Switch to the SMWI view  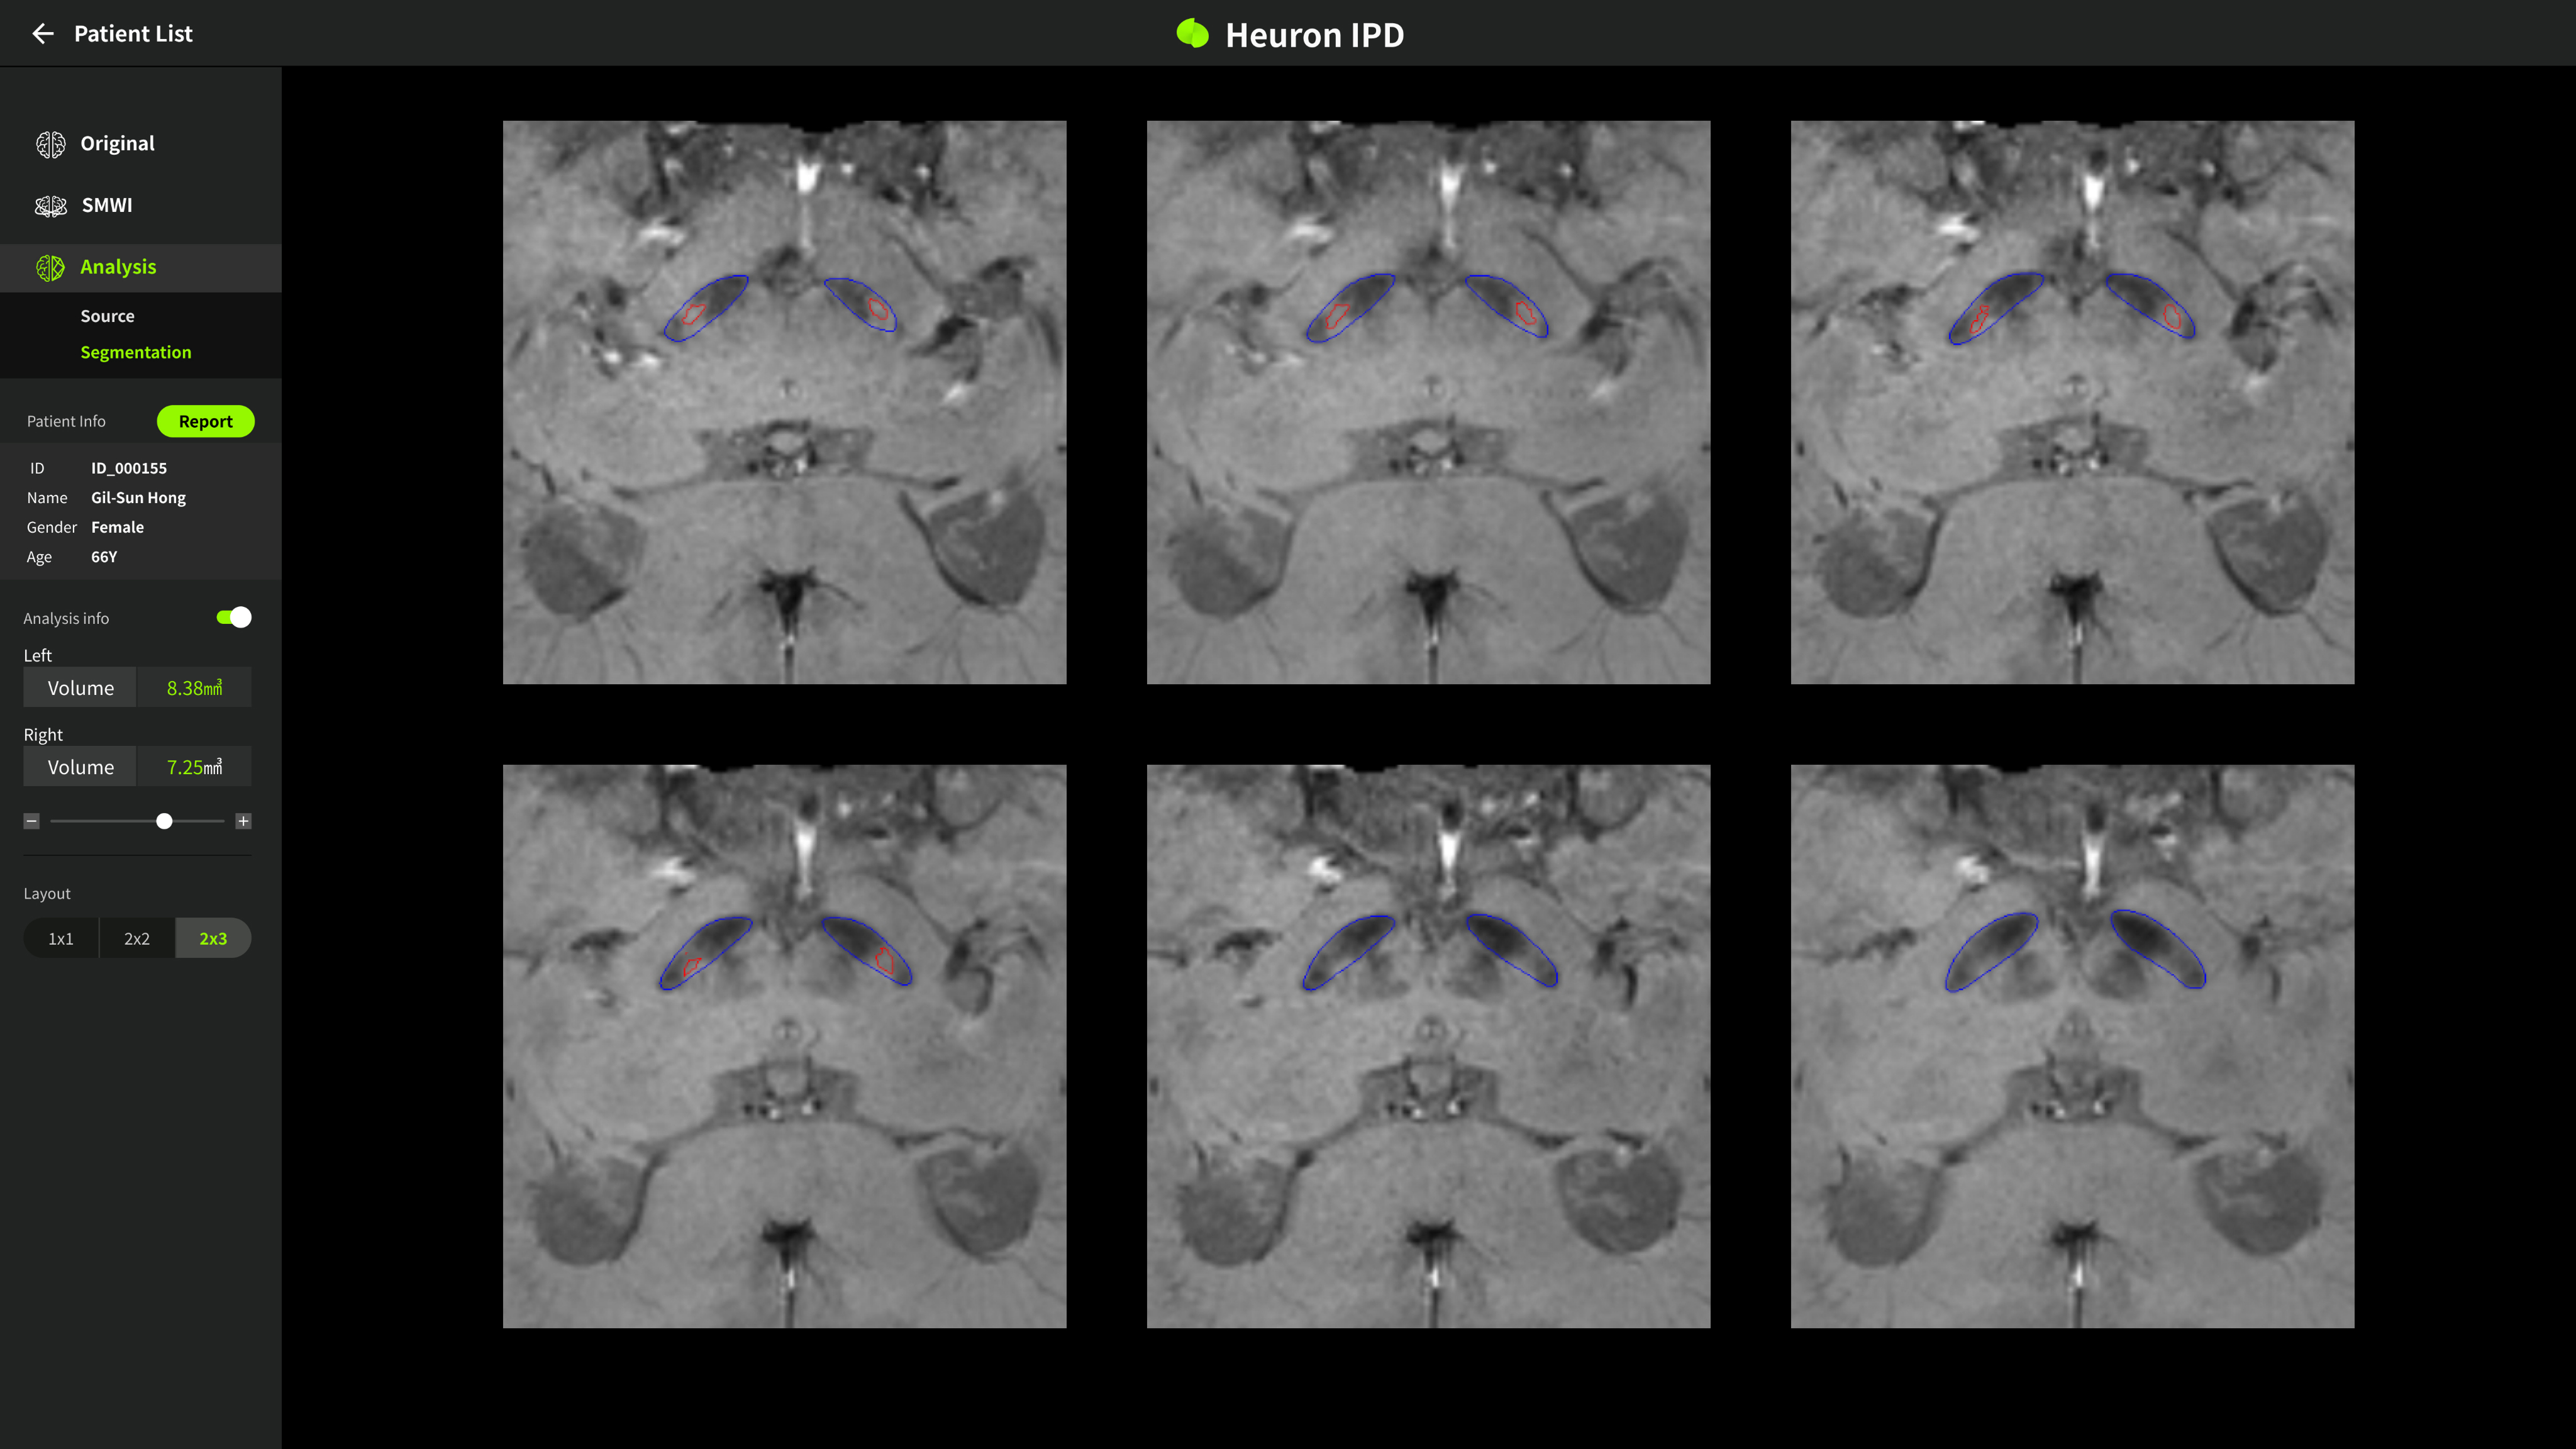[x=107, y=205]
